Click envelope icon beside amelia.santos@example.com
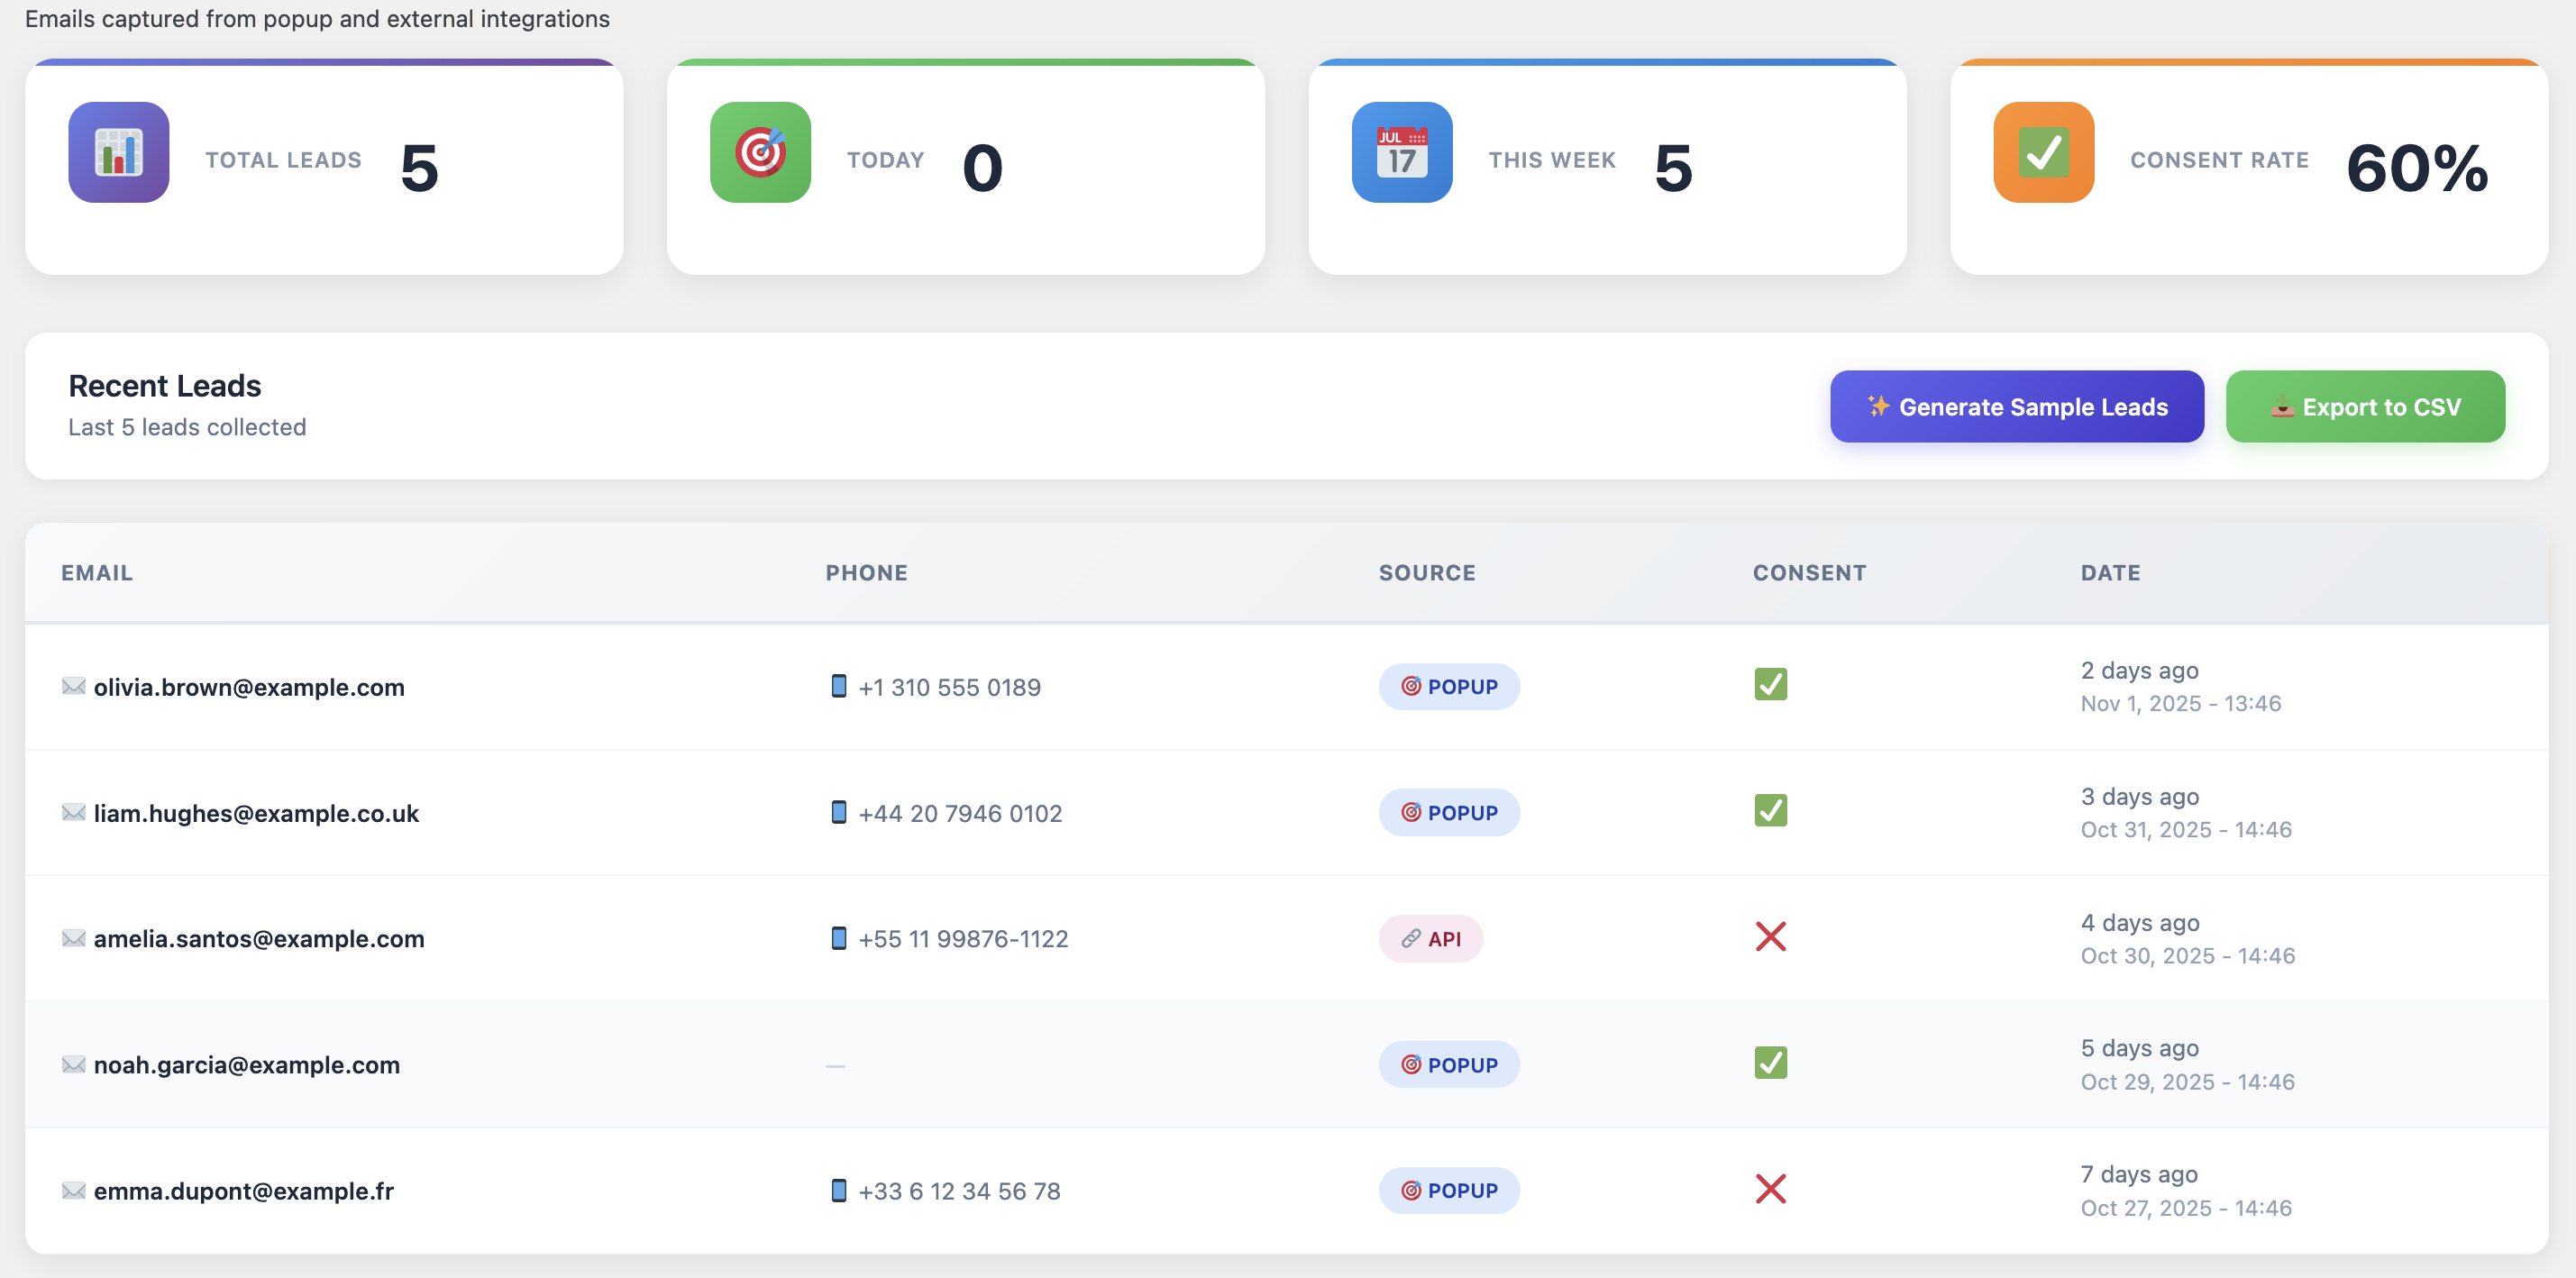Screen dimensions: 2576x1278 (73, 938)
